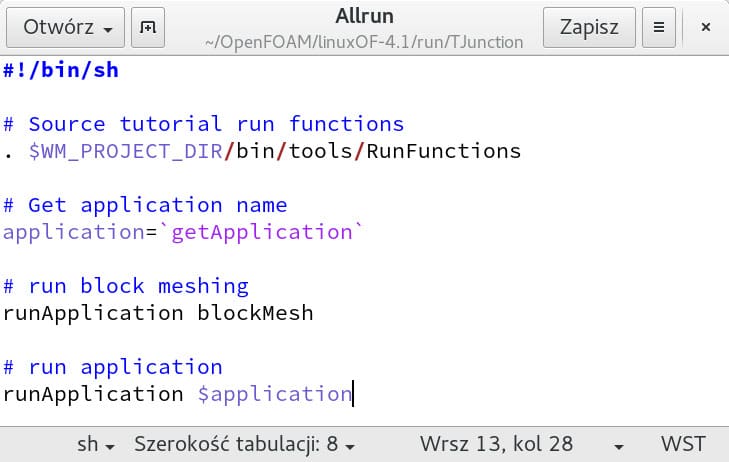Open the Szerokość tabulacji dropdown

[x=245, y=444]
